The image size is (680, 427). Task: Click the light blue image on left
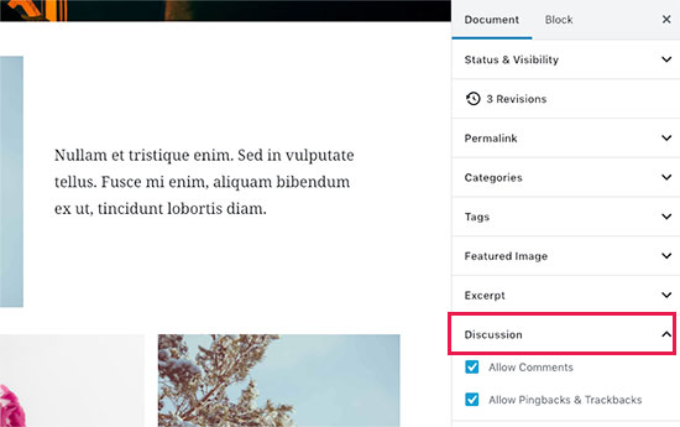(11, 180)
